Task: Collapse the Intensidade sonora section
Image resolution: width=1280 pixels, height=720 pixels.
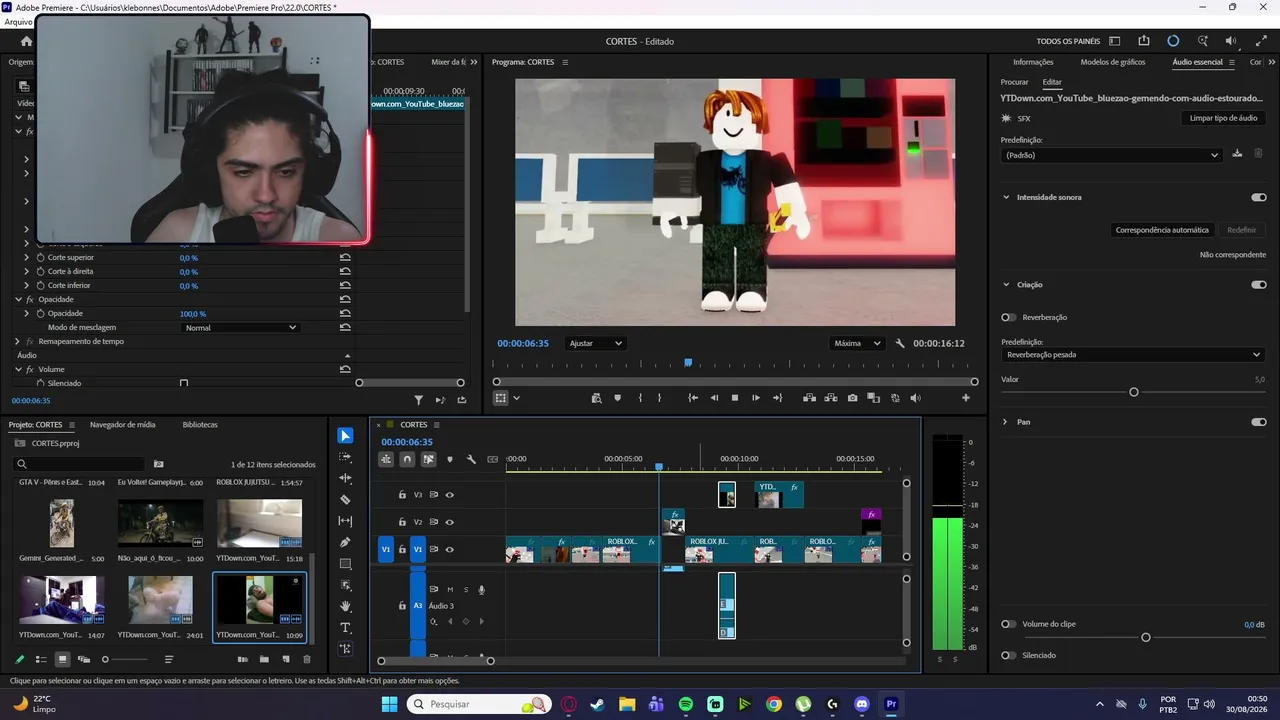Action: [x=1006, y=197]
